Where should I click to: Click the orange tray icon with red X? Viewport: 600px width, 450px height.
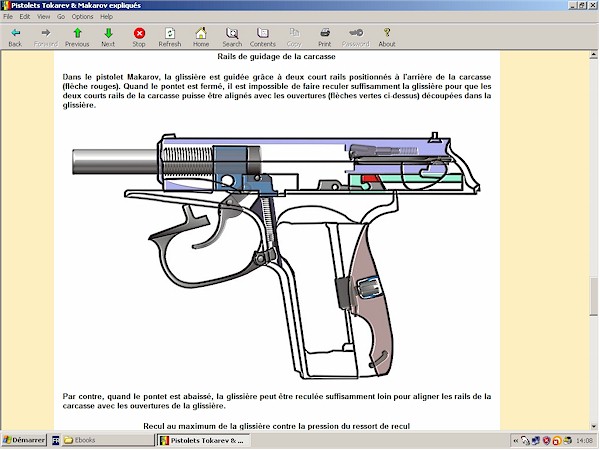pos(556,440)
